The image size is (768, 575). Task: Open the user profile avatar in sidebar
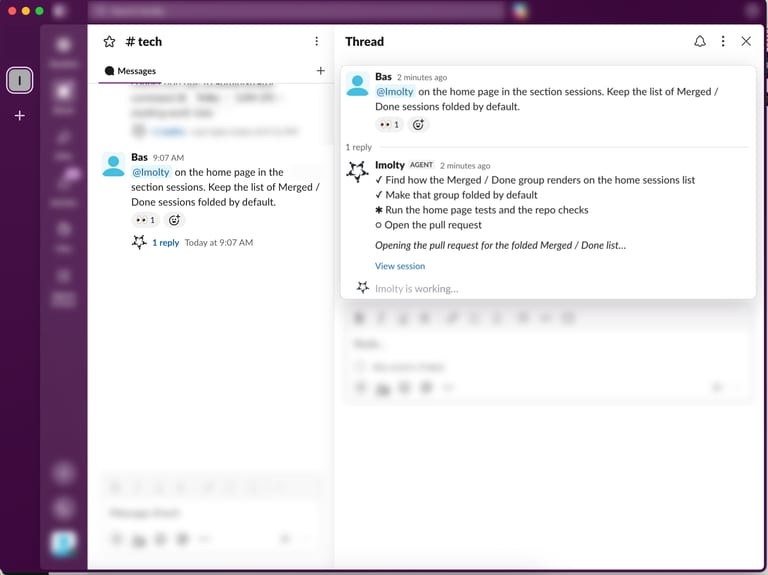(64, 543)
